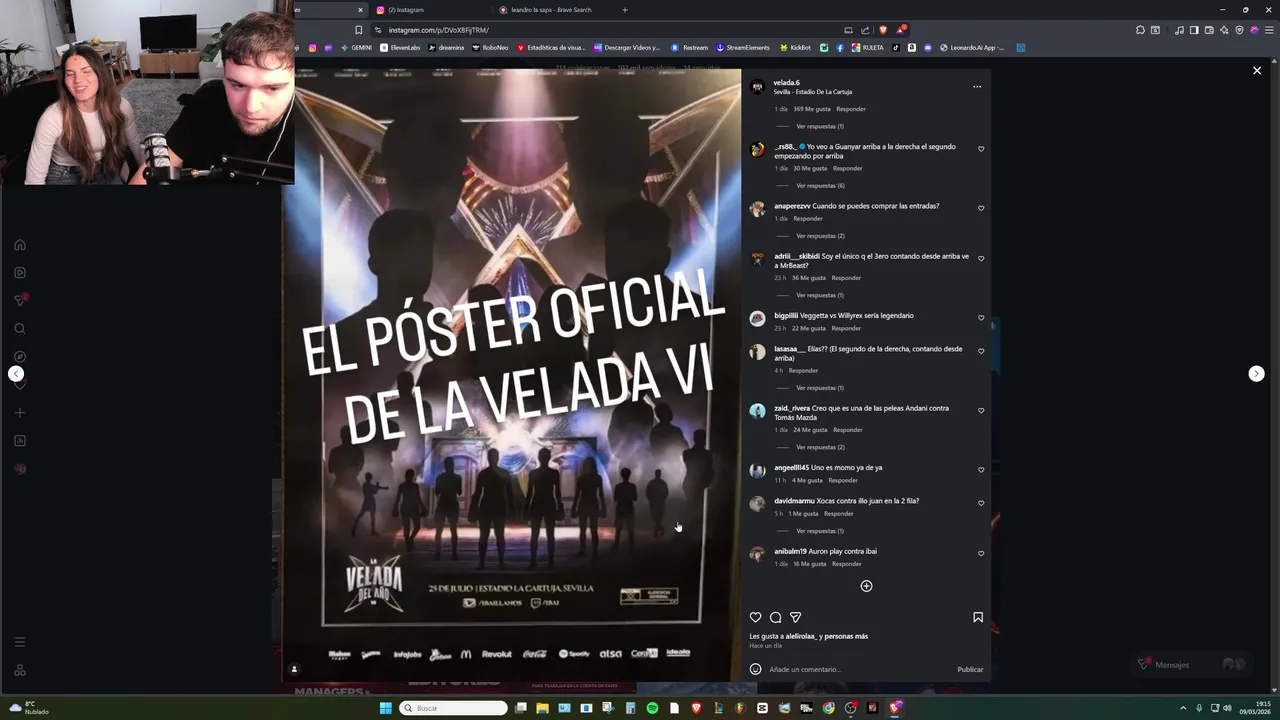Open Instagram Search magnifier in sidebar

tap(20, 328)
